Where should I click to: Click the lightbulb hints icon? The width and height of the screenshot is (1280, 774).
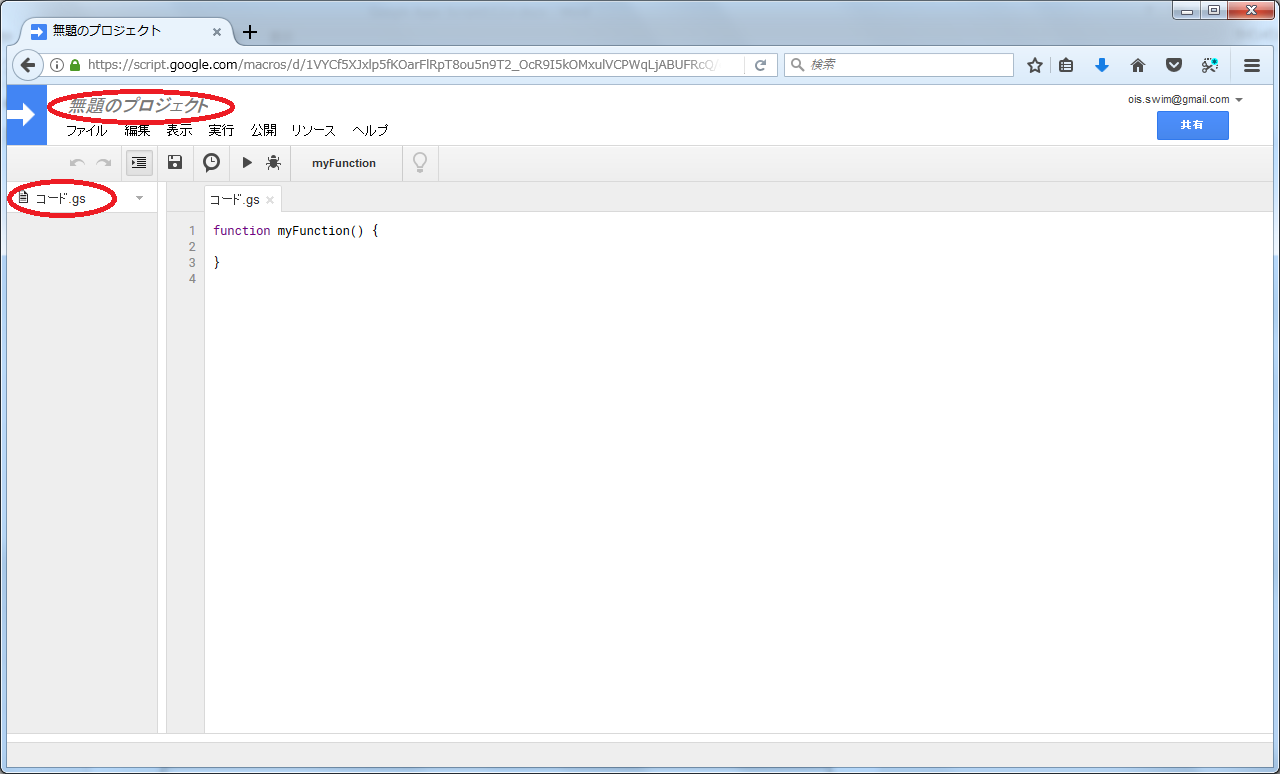point(420,162)
